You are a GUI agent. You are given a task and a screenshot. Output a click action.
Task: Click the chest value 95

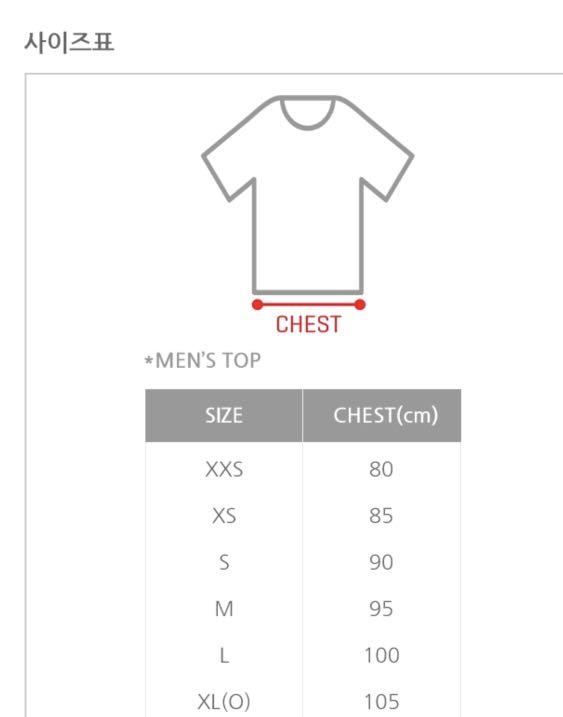[381, 609]
